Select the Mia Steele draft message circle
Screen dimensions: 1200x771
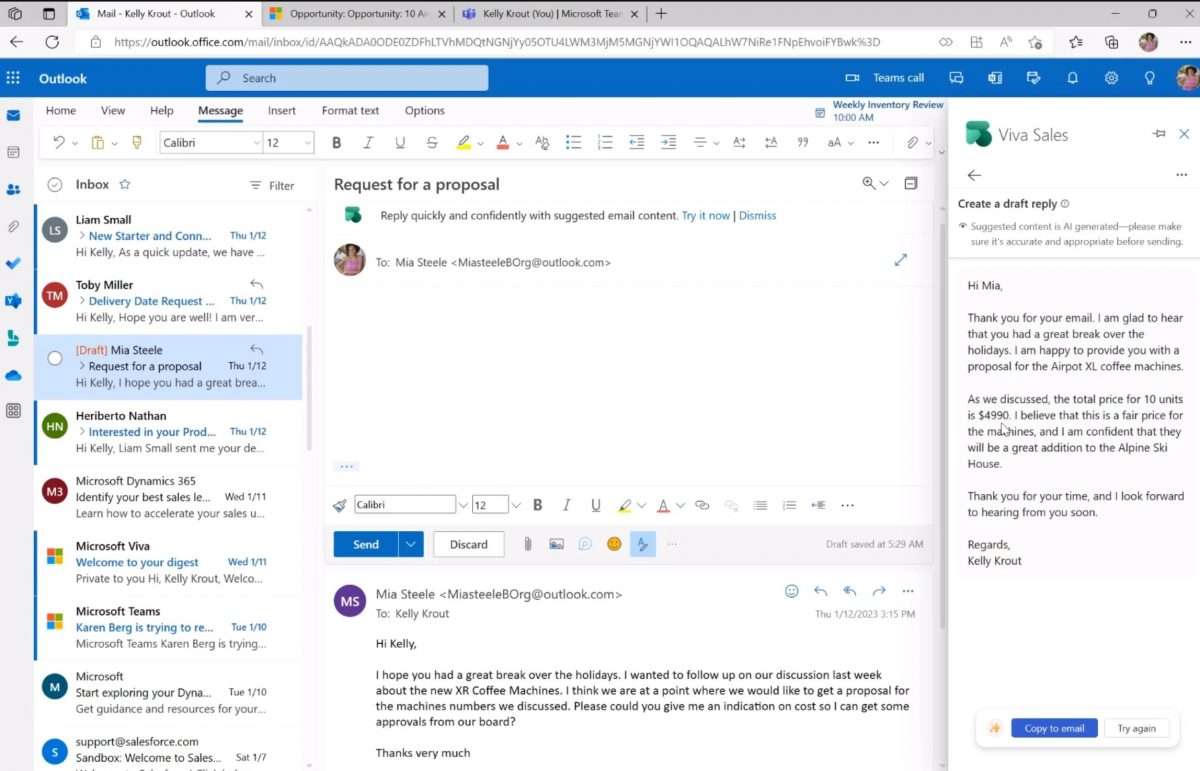(55, 358)
